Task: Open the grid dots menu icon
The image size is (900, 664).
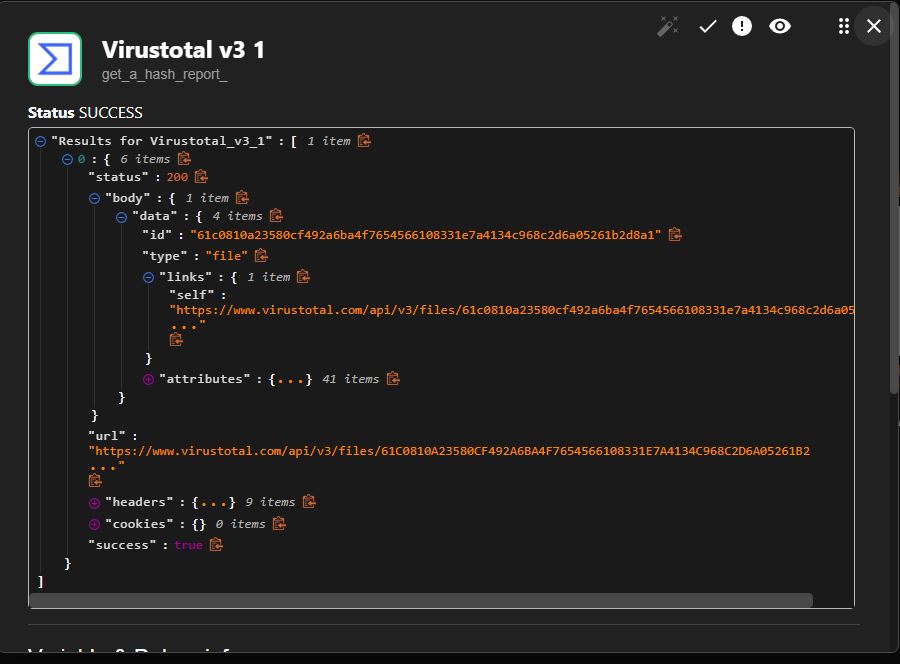Action: [843, 26]
